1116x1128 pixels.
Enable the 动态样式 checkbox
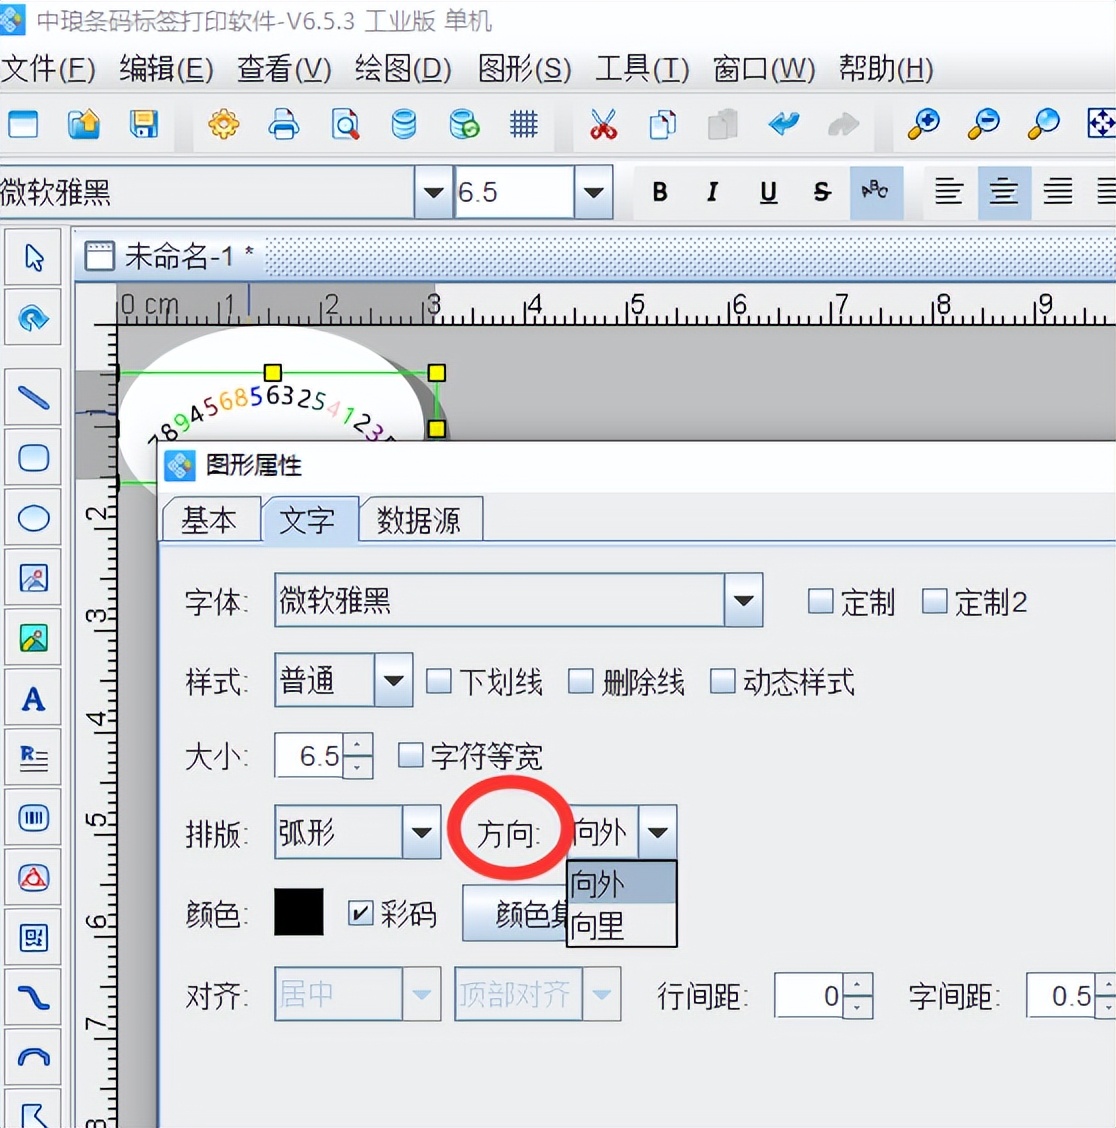[x=722, y=681]
